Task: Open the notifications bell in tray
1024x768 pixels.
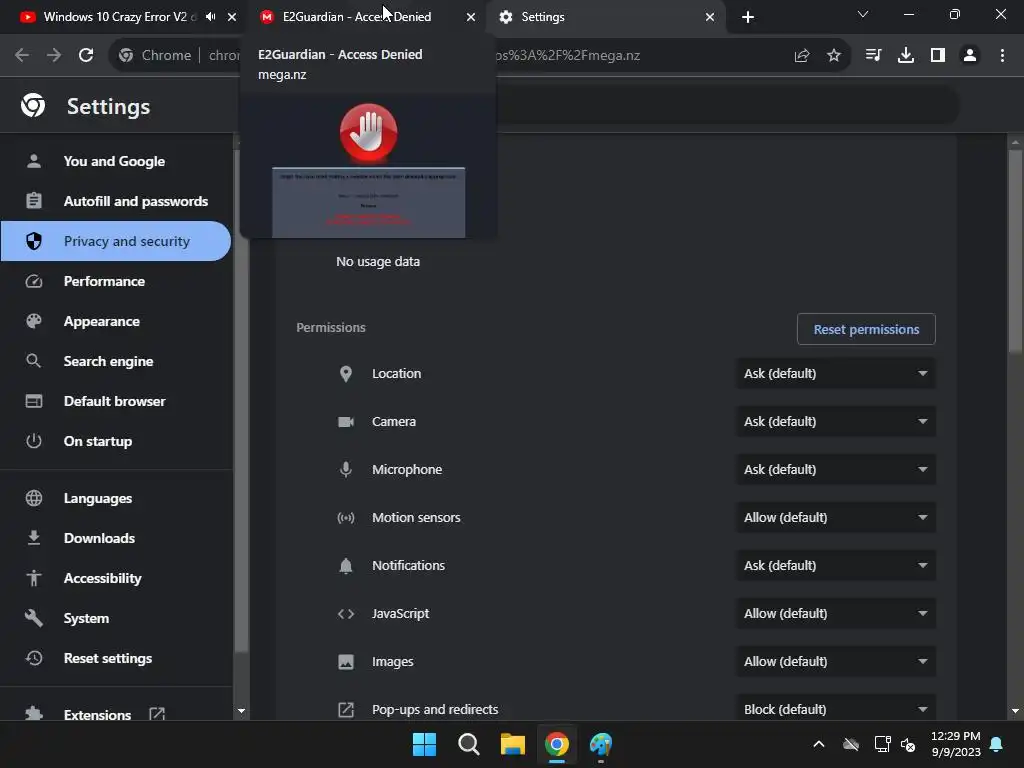Action: pyautogui.click(x=997, y=744)
